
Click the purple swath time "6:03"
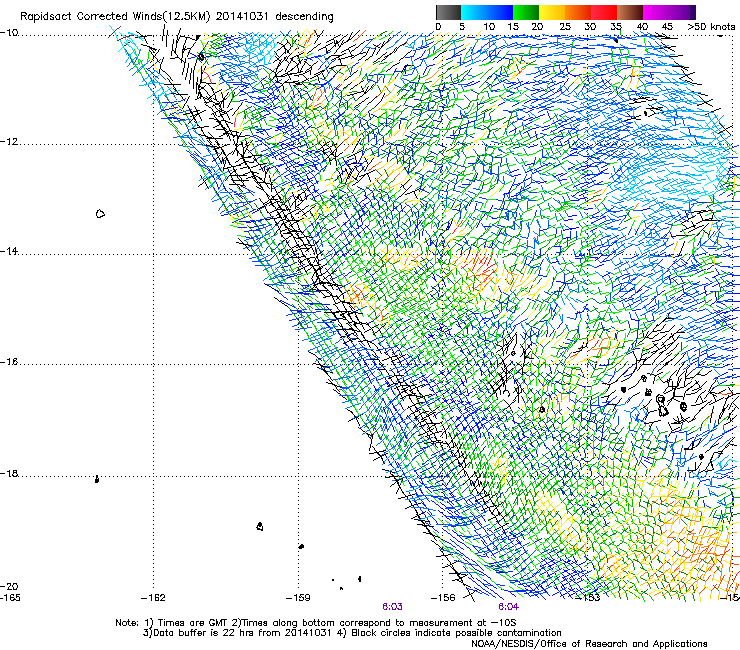tap(392, 607)
